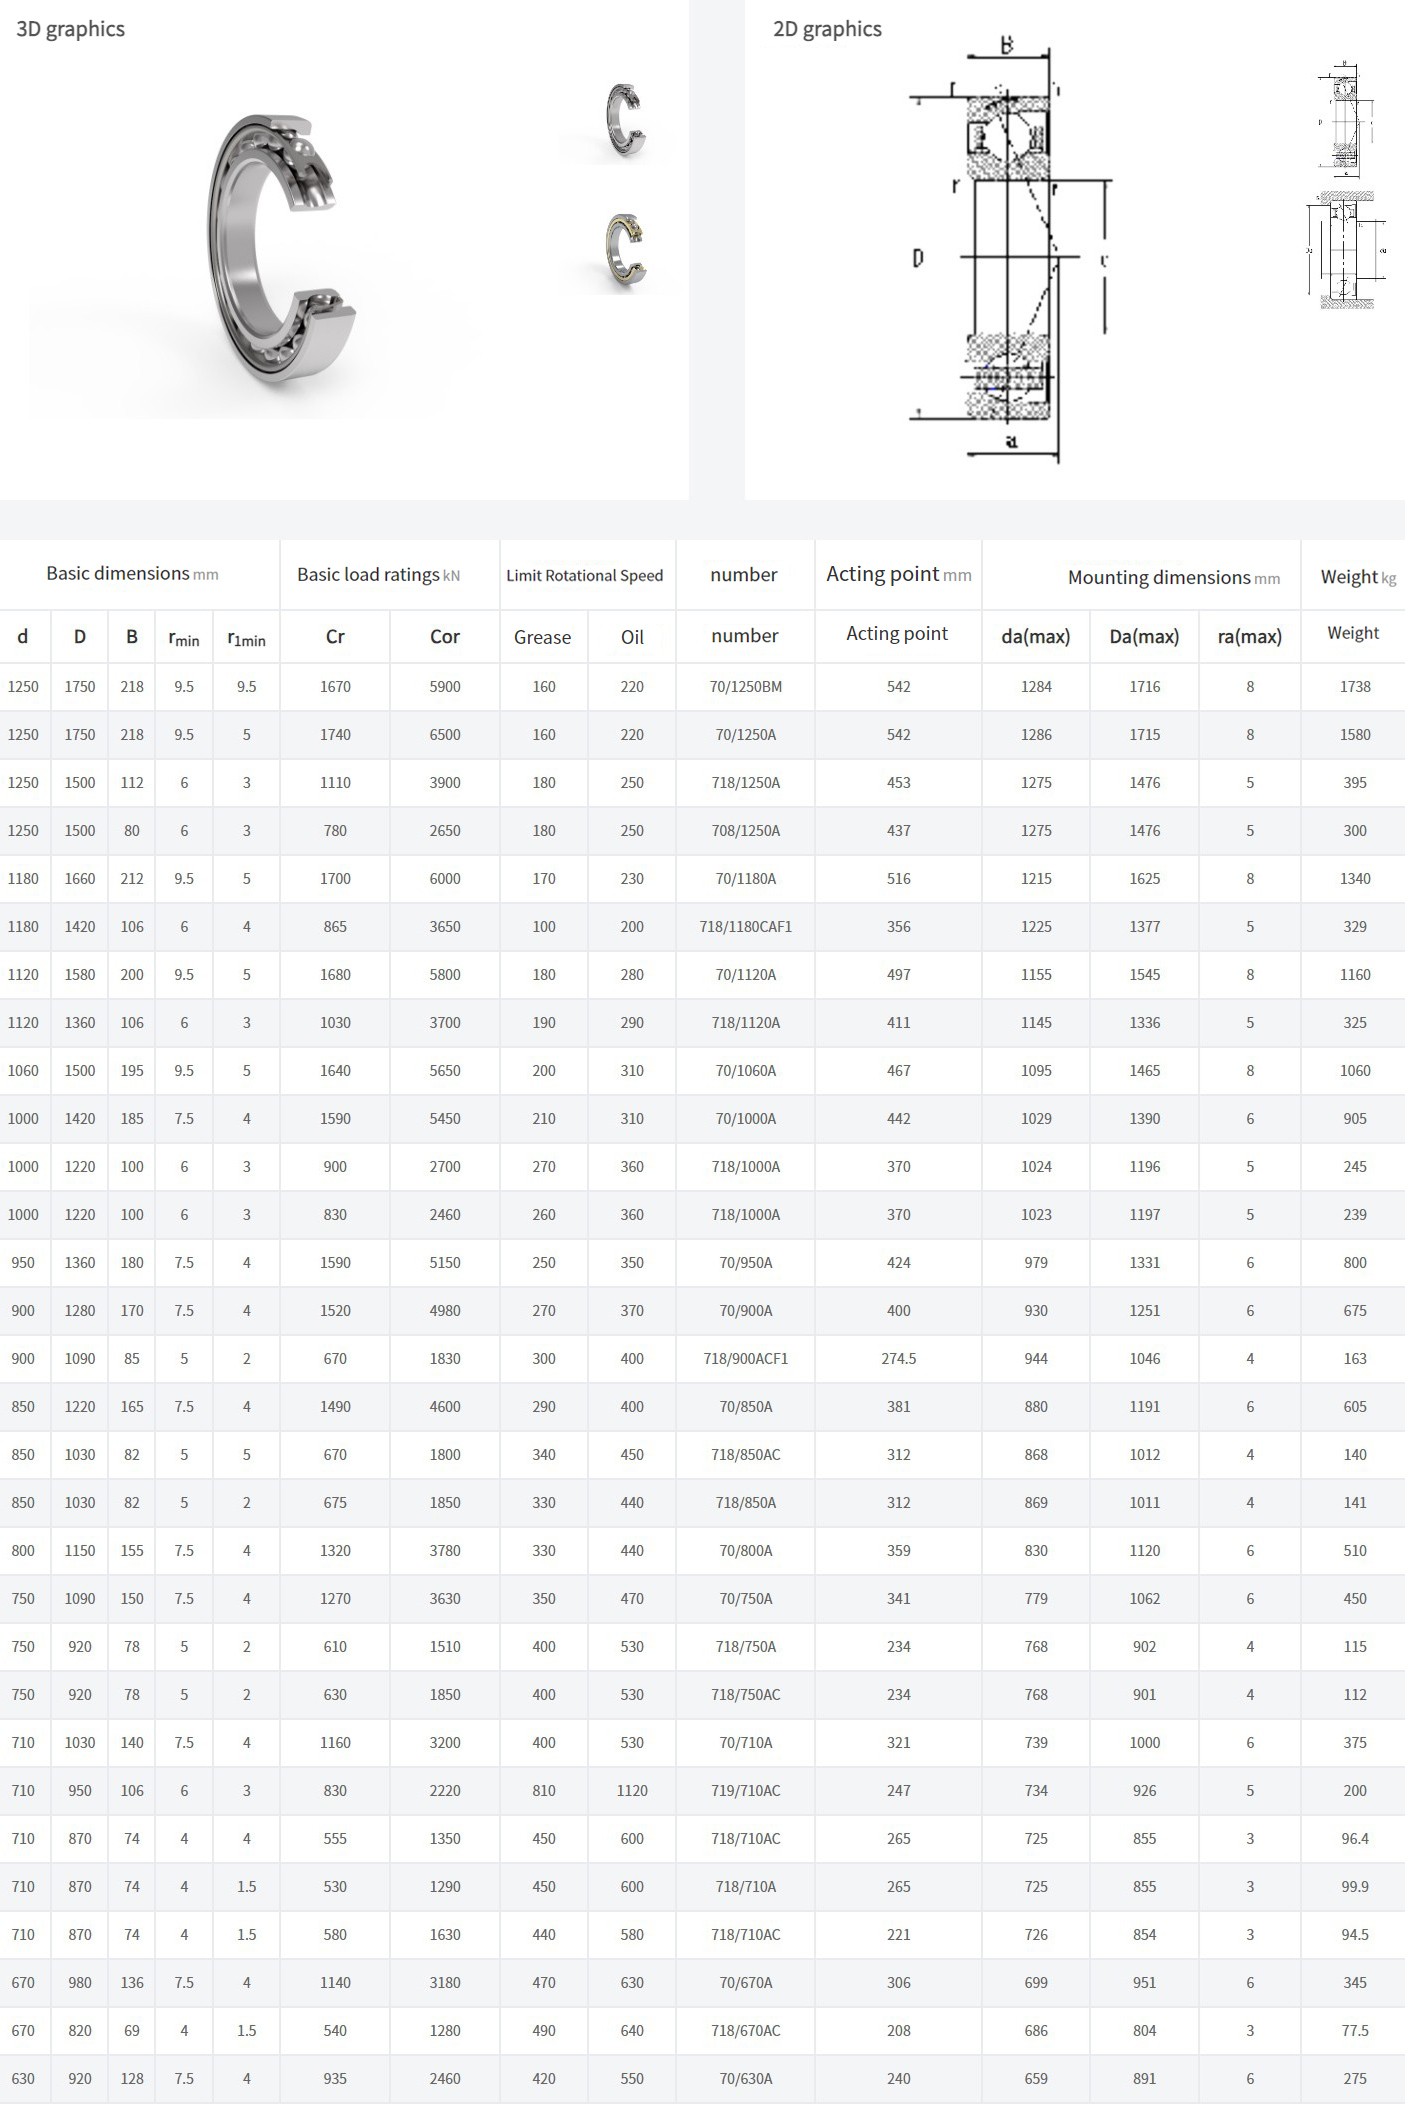The width and height of the screenshot is (1409, 2122).
Task: Click the 3D graphics heading
Action: [x=71, y=29]
